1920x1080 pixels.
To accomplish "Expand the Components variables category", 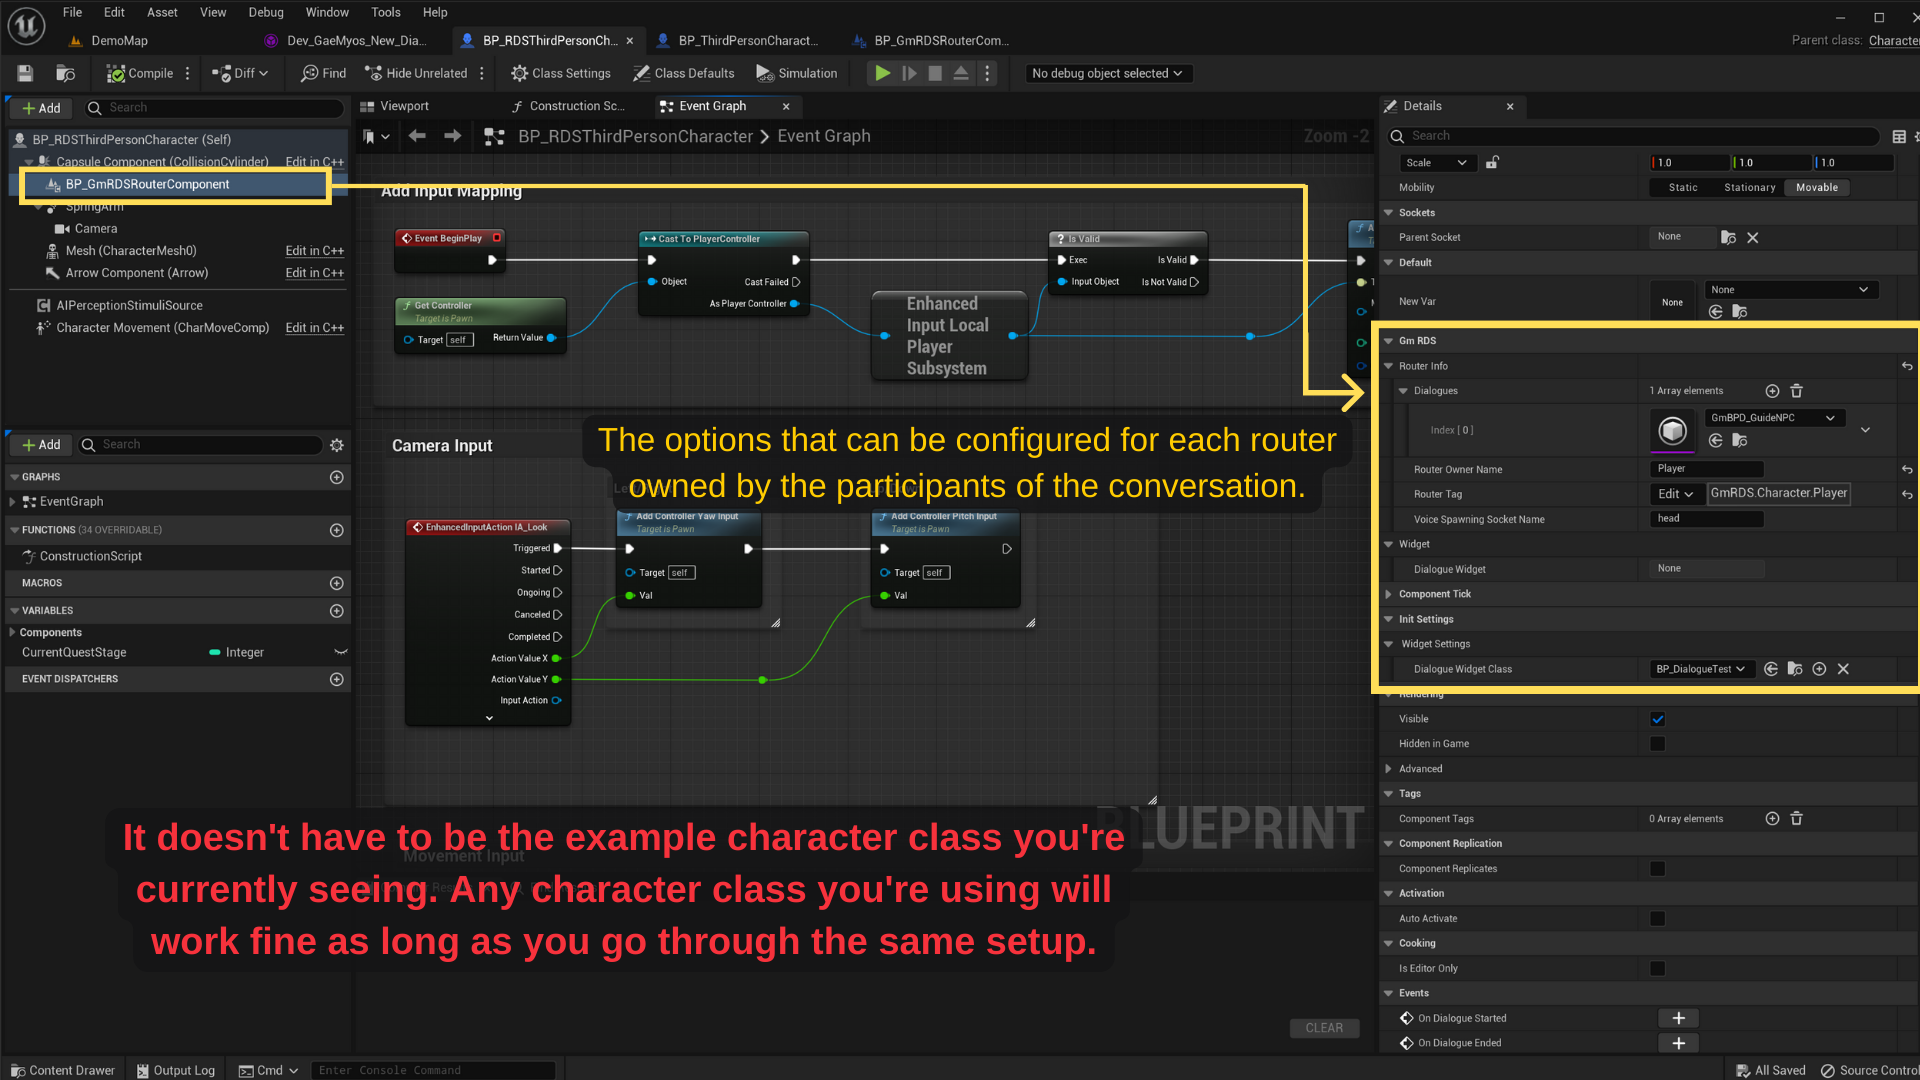I will 12,633.
